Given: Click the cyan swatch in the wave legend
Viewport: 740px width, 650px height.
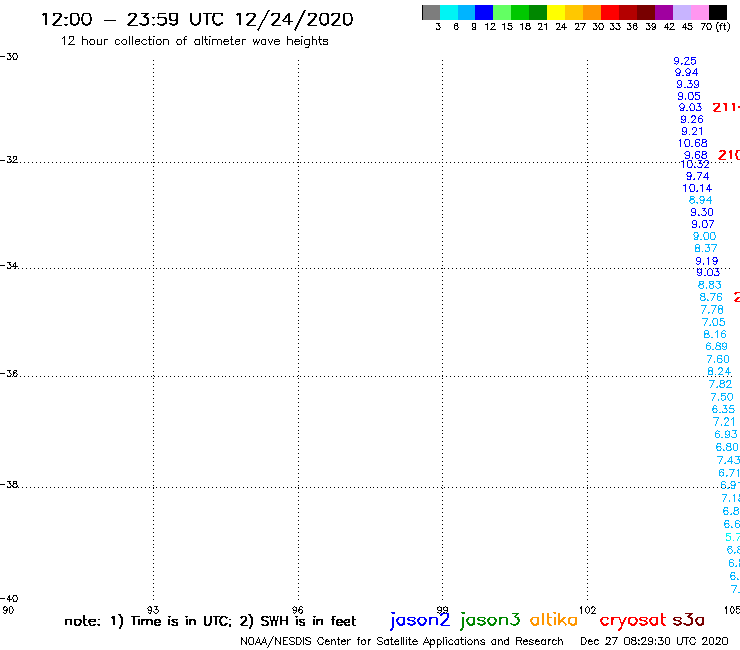Looking at the screenshot, I should click(x=449, y=12).
